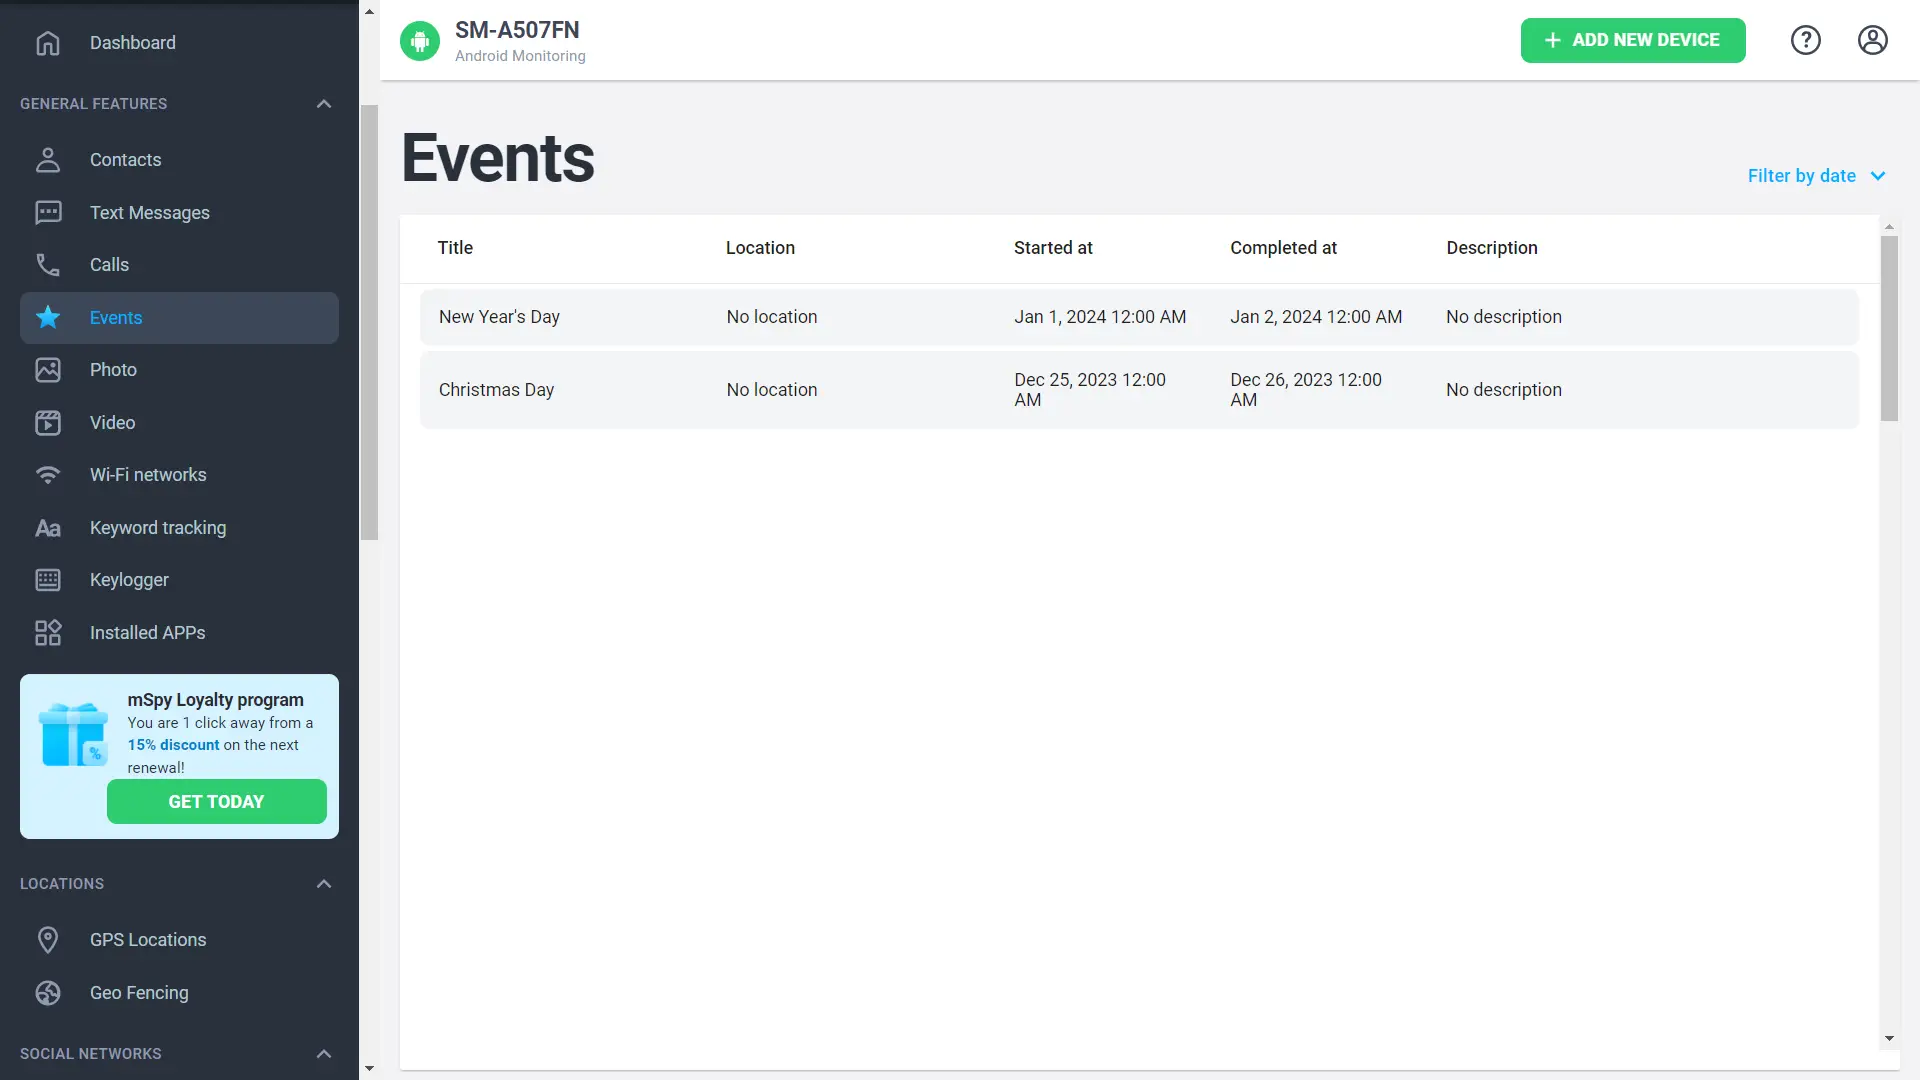Click the Completed at column header
Viewport: 1920px width, 1080px height.
(1283, 248)
